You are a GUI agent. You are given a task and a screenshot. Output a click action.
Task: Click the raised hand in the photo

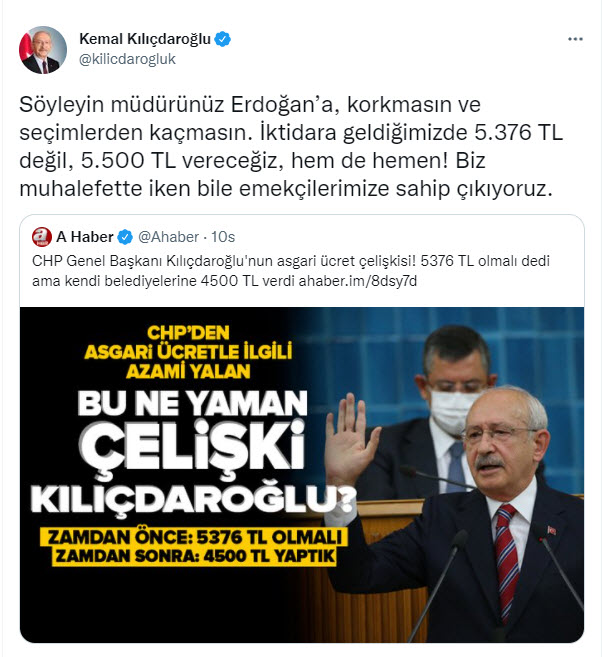coord(351,438)
